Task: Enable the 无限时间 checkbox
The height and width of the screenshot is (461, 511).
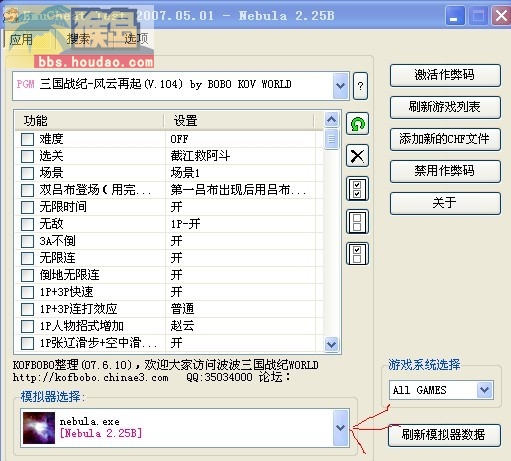Action: point(27,207)
